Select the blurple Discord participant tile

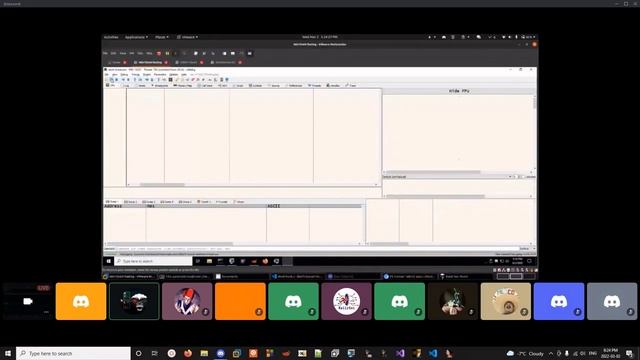(x=559, y=301)
